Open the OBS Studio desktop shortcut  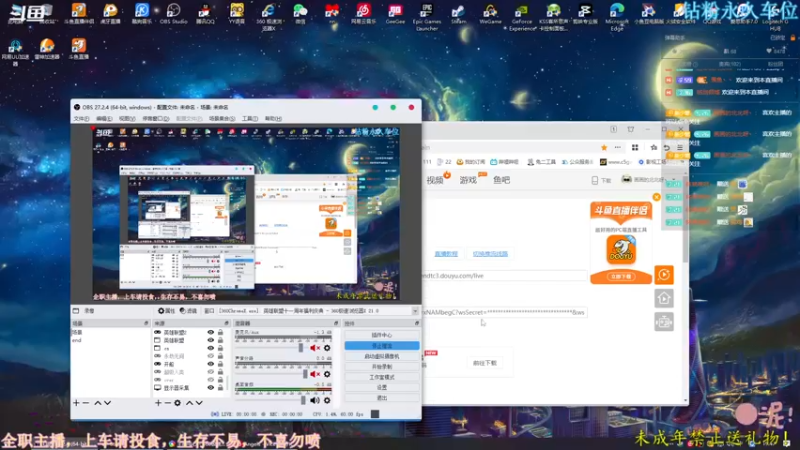coord(173,14)
